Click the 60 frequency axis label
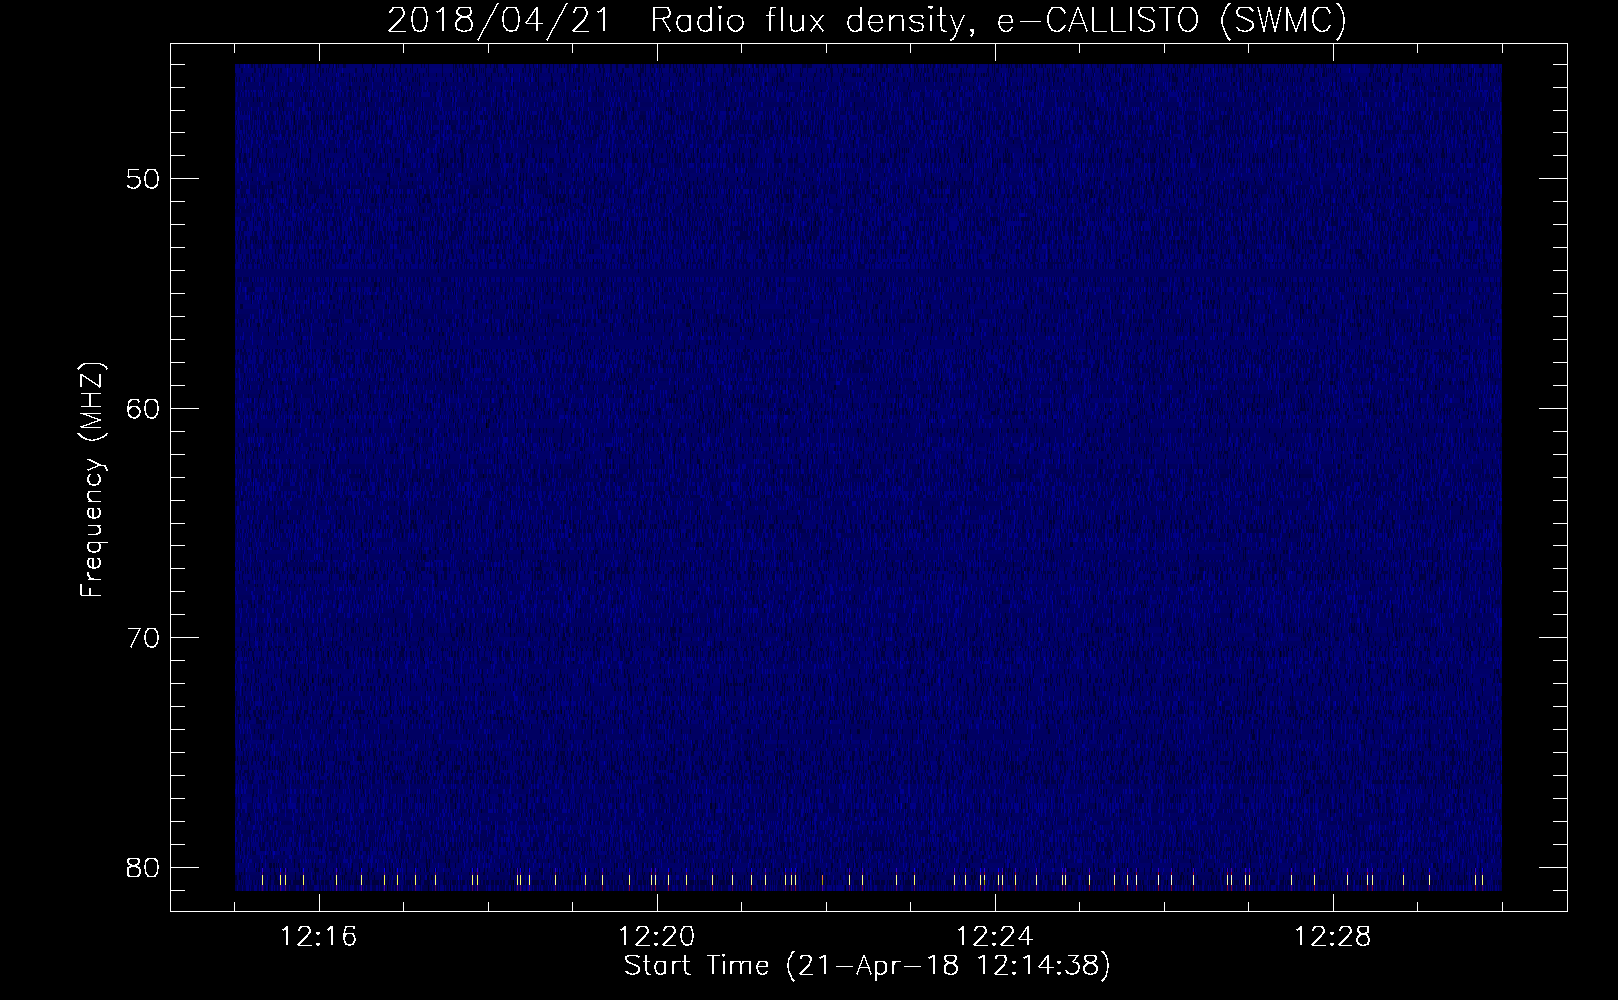 pyautogui.click(x=141, y=408)
